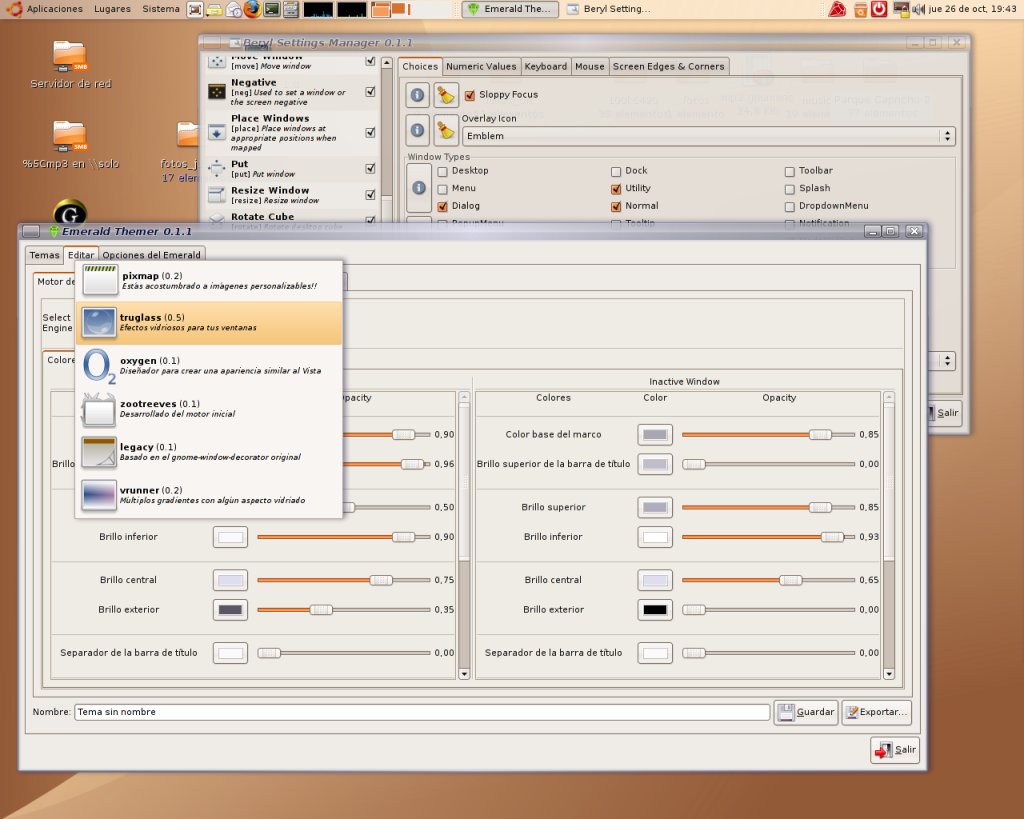Open terminal launcher in top panel
Image resolution: width=1024 pixels, height=819 pixels.
point(272,9)
